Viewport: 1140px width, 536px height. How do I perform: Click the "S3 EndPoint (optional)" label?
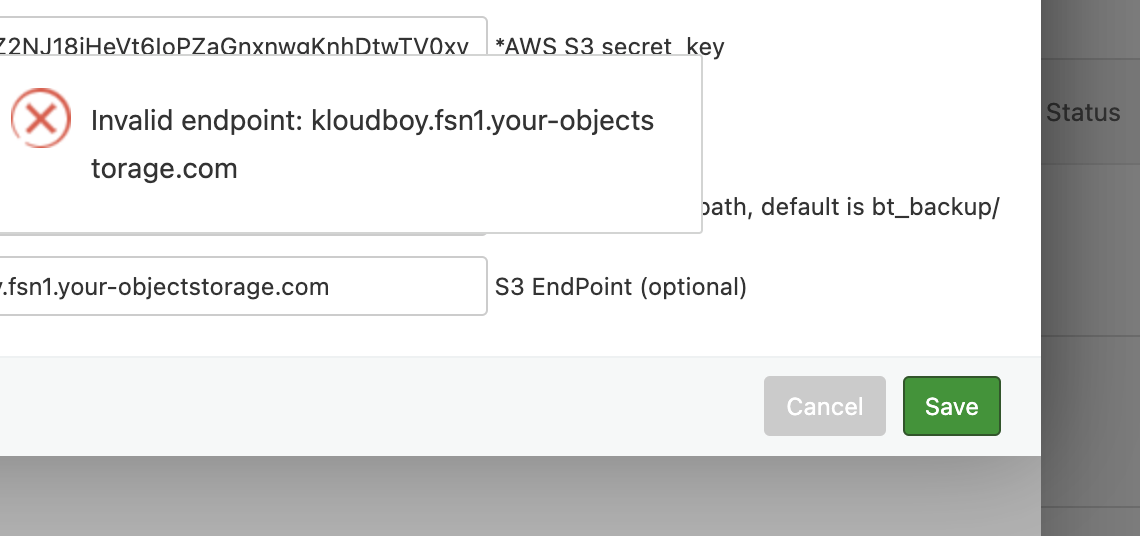(x=620, y=287)
